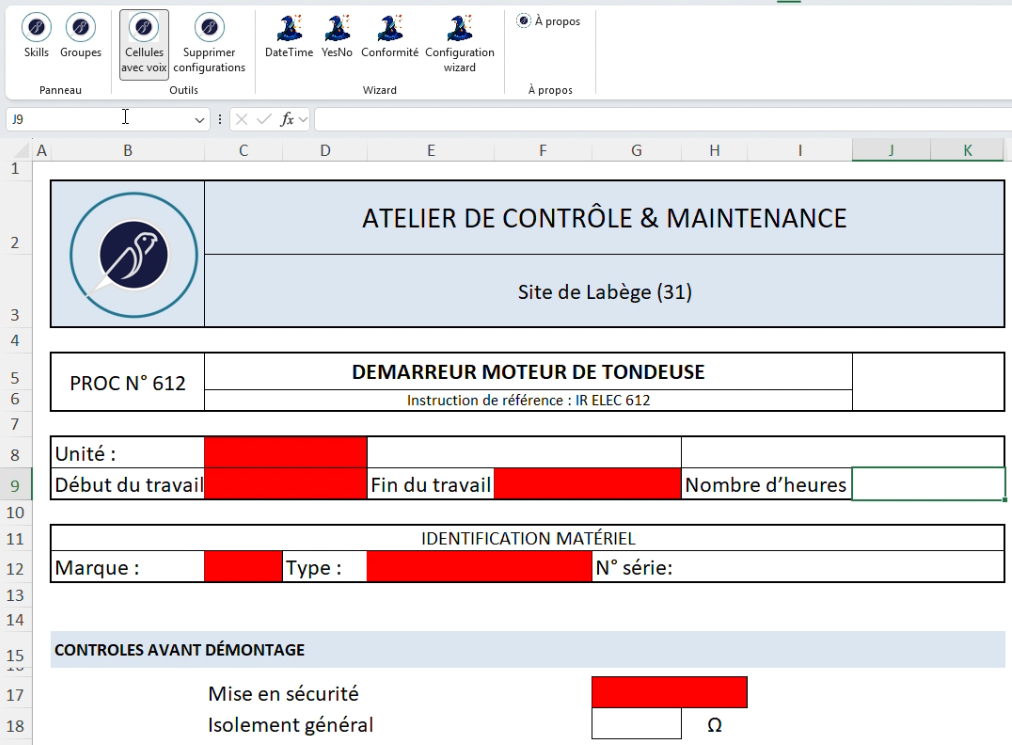Image resolution: width=1012 pixels, height=745 pixels.
Task: Start the Conformité wizard
Action: point(390,36)
